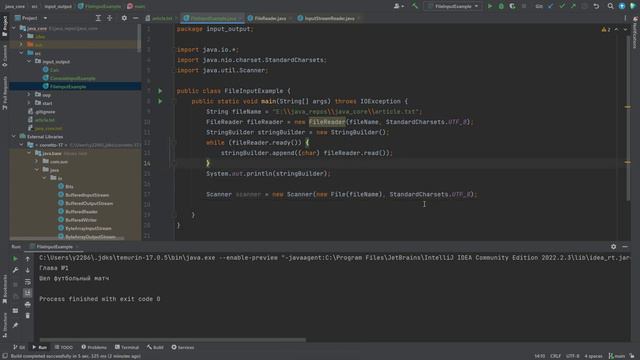This screenshot has width=640, height=360.
Task: Collapse the External Libraries node
Action: [x=14, y=136]
